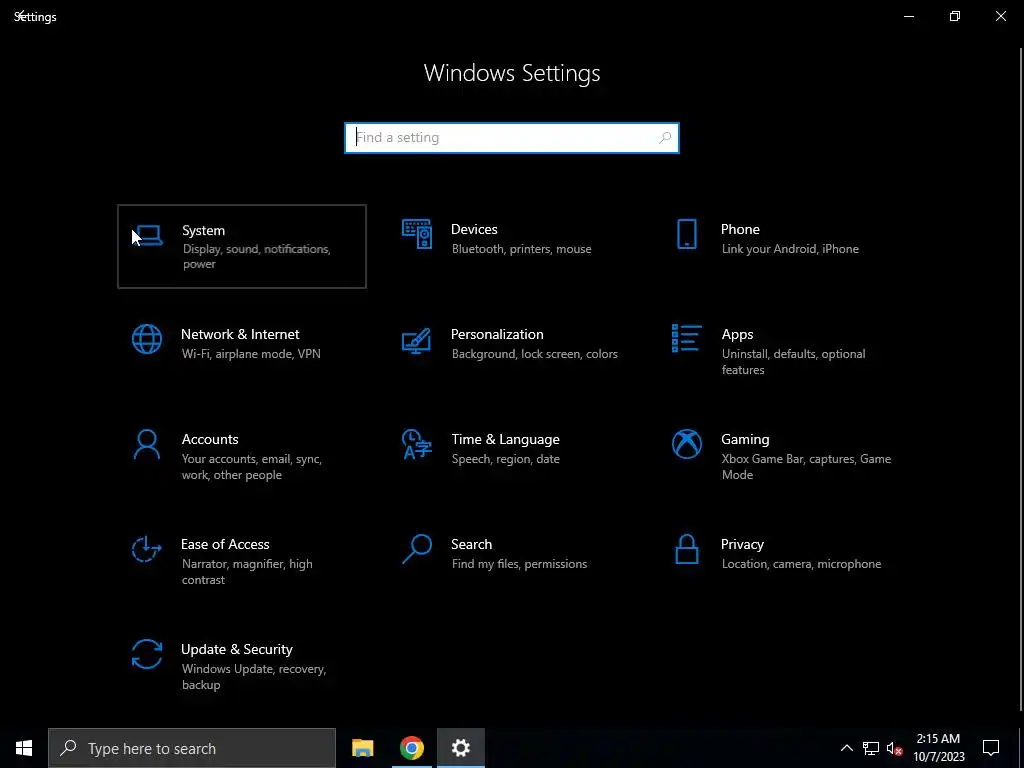The height and width of the screenshot is (768, 1024).
Task: Click the Update & Security title text
Action: tap(236, 650)
